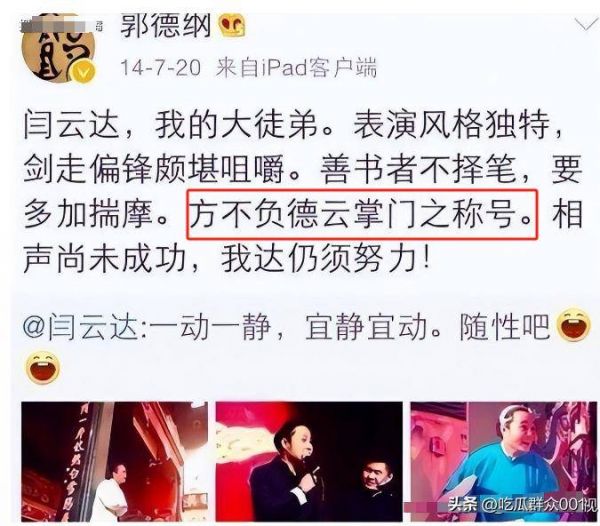Click the 头条 watermark logo

[x=463, y=505]
